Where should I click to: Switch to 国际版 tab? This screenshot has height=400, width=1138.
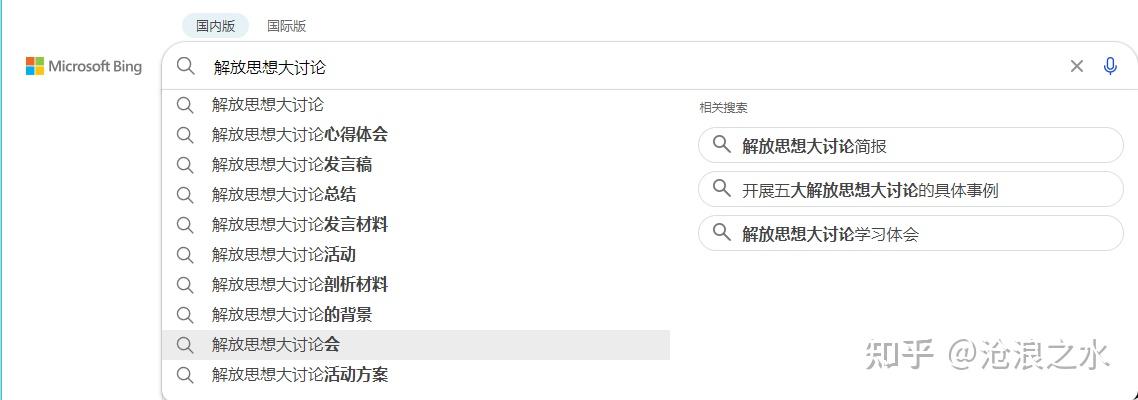tap(287, 26)
